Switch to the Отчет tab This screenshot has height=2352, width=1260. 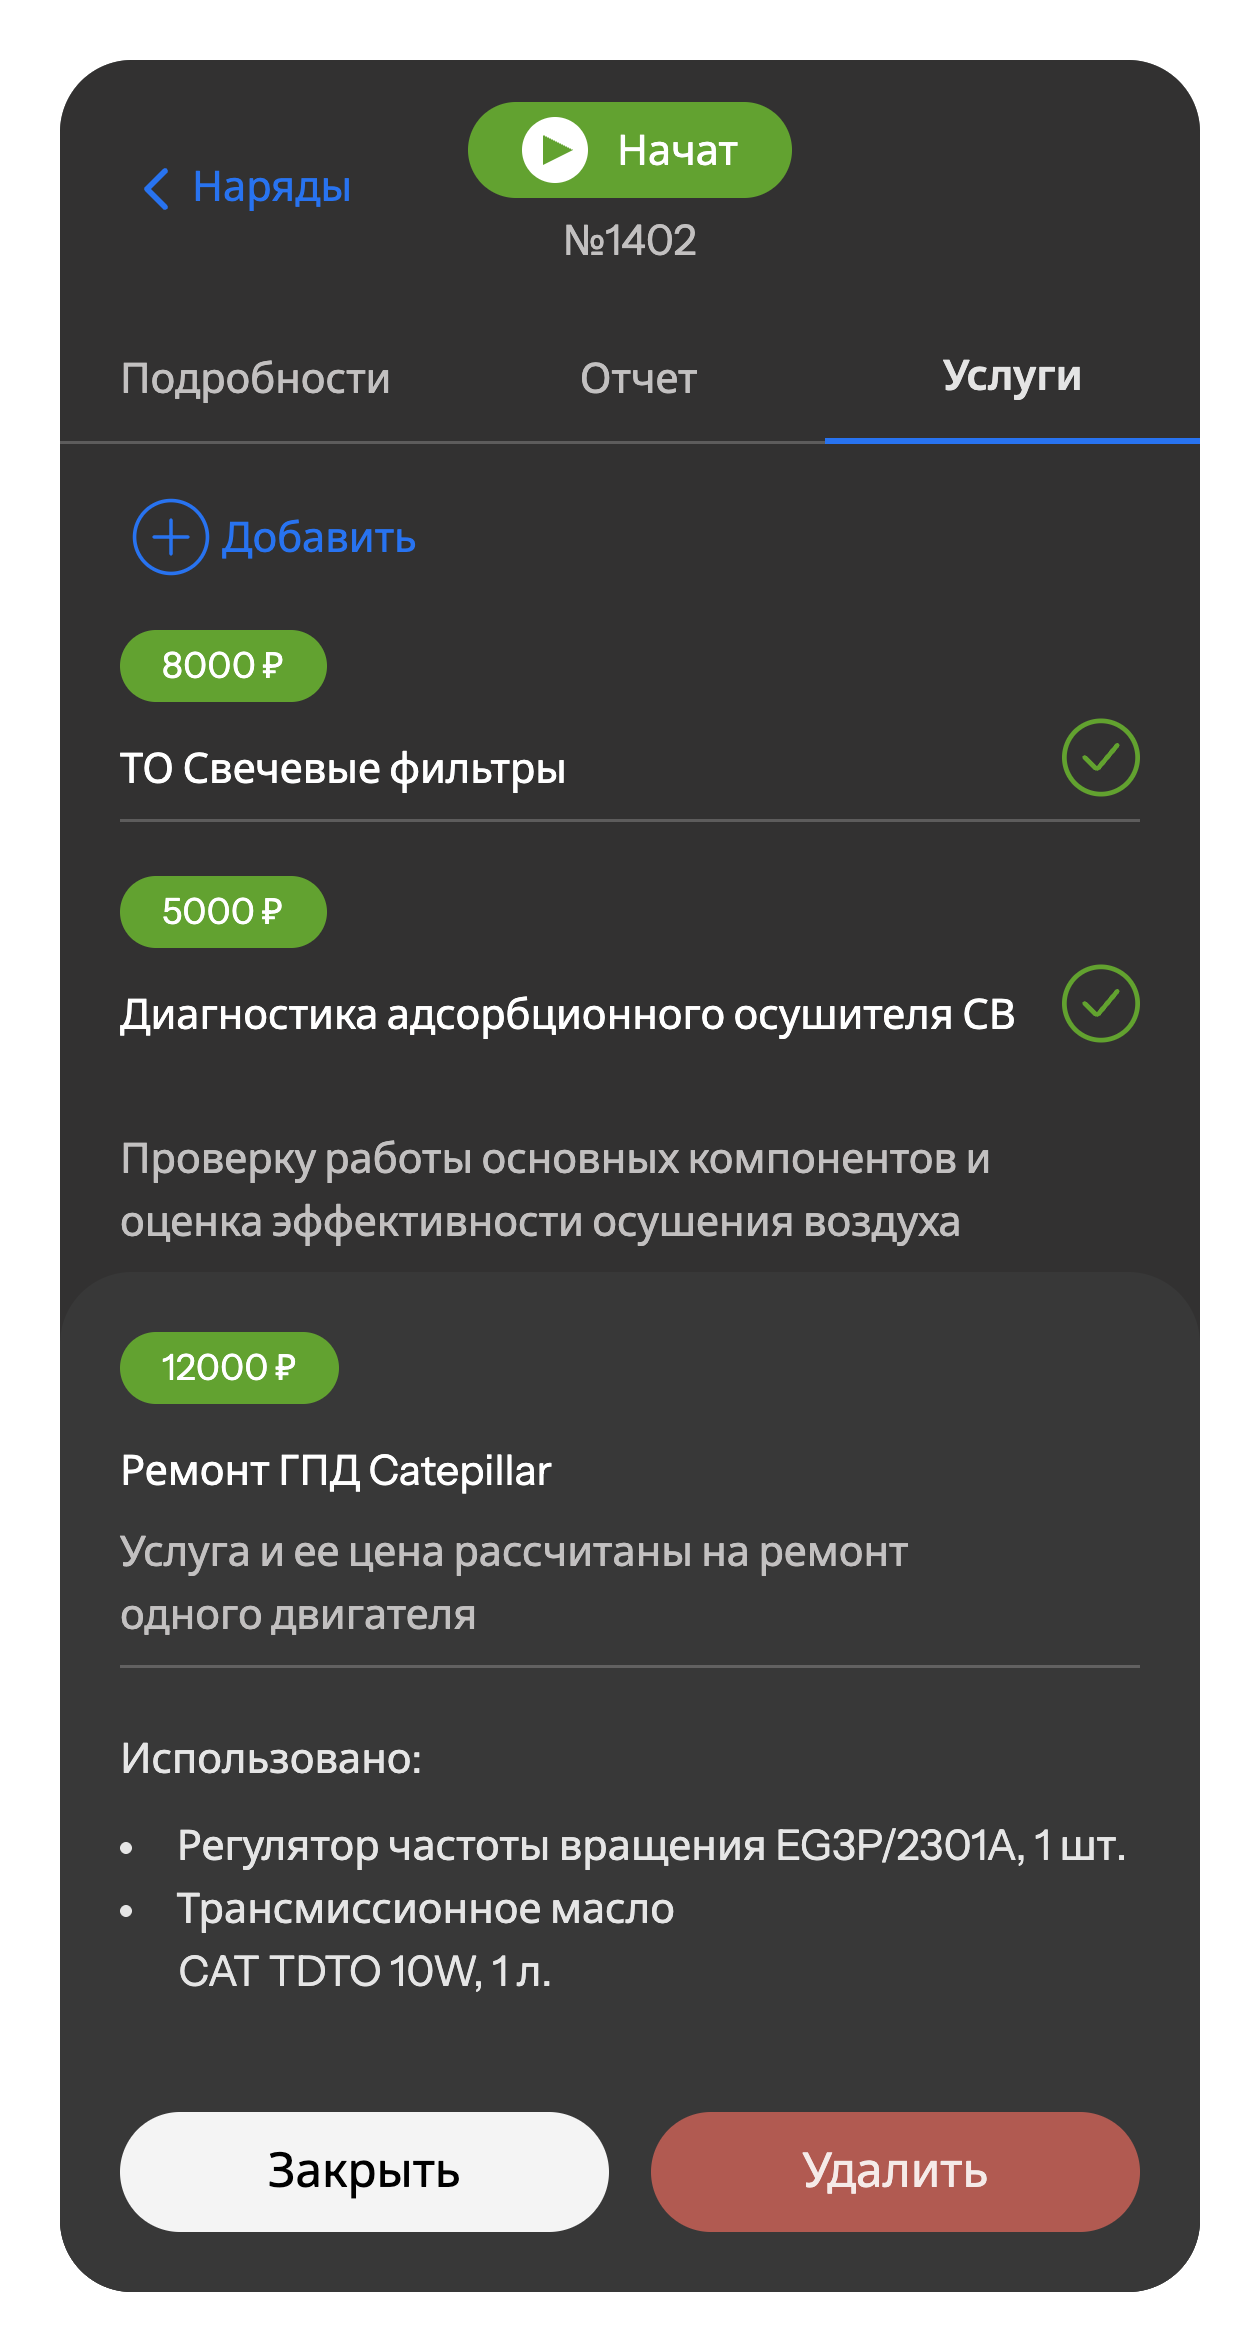pyautogui.click(x=638, y=379)
